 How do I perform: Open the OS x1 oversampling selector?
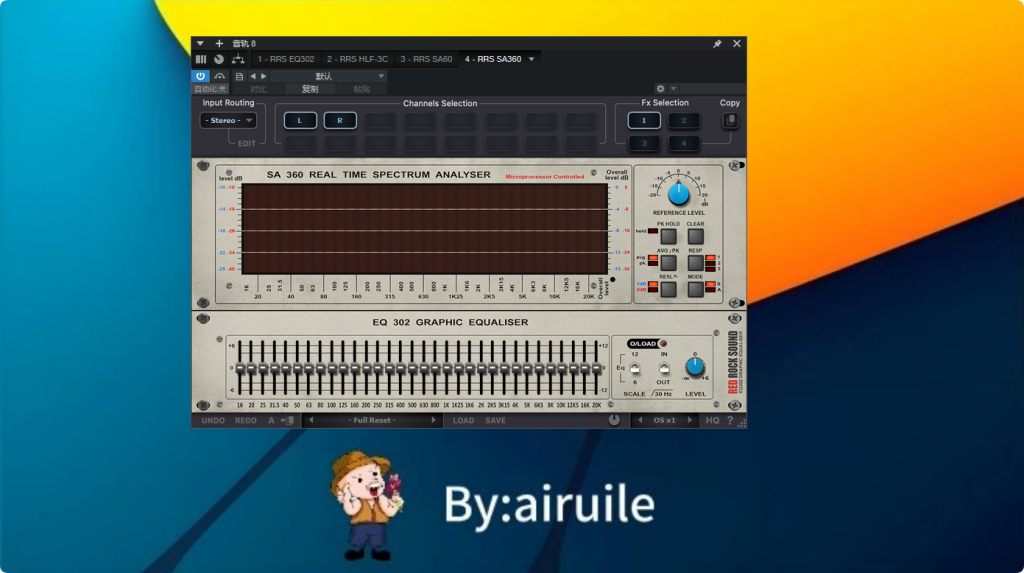coord(665,421)
